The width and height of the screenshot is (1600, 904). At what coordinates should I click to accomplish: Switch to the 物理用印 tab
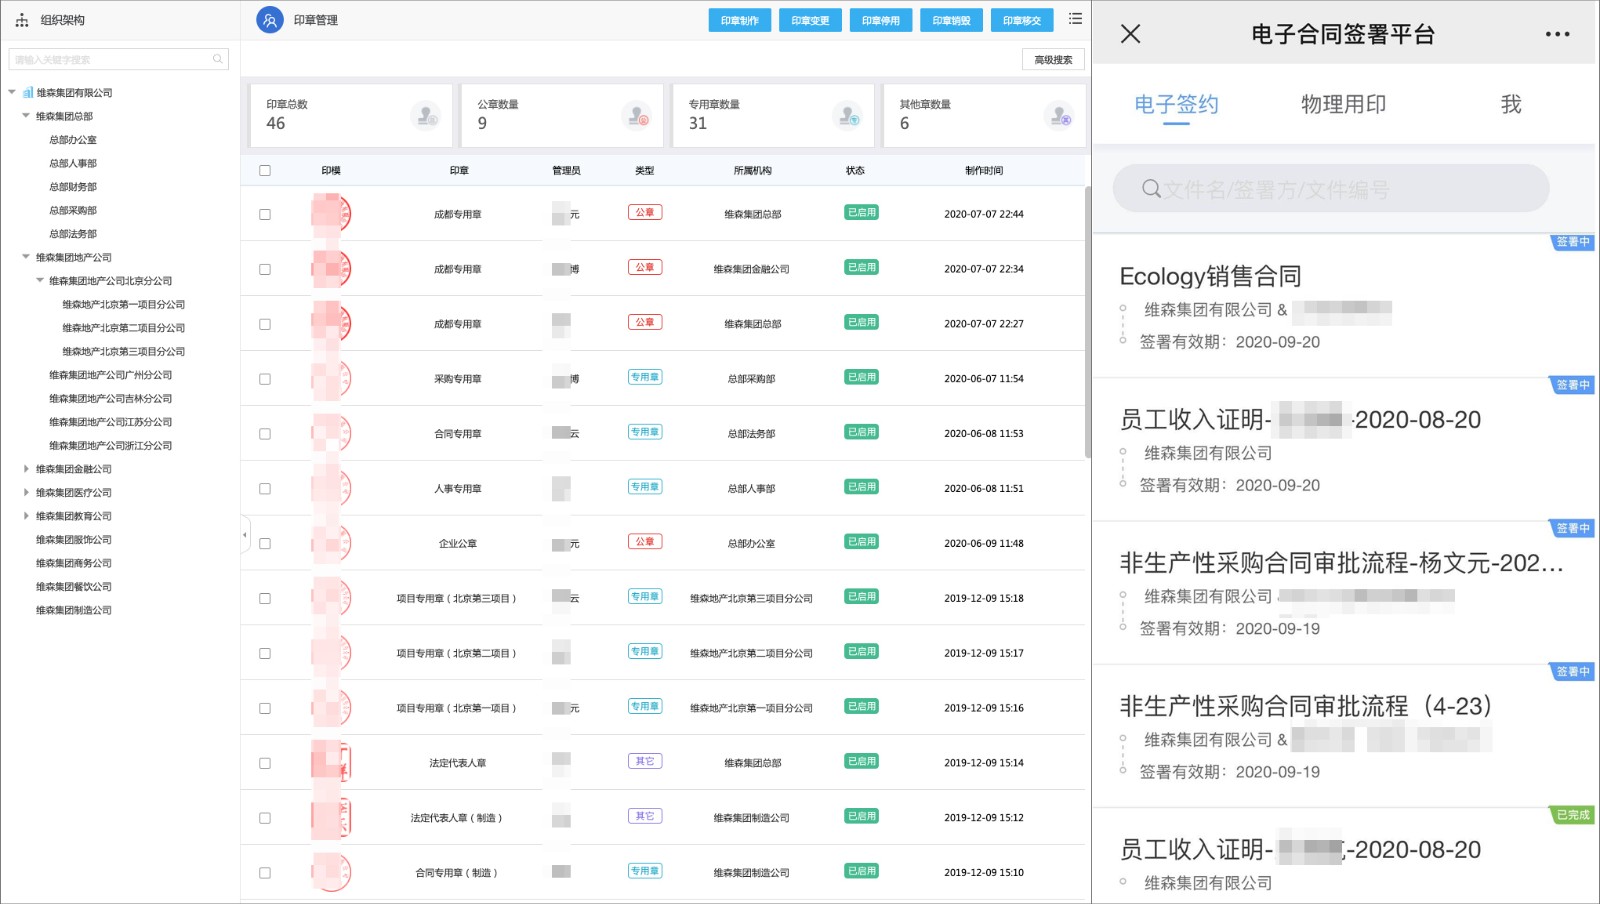pos(1343,104)
